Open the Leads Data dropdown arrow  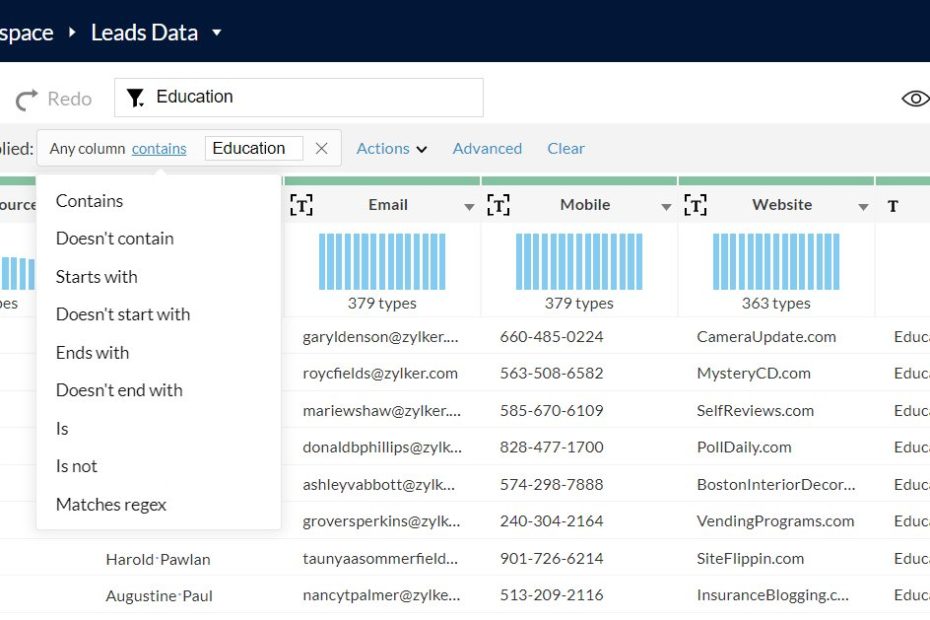pyautogui.click(x=217, y=33)
